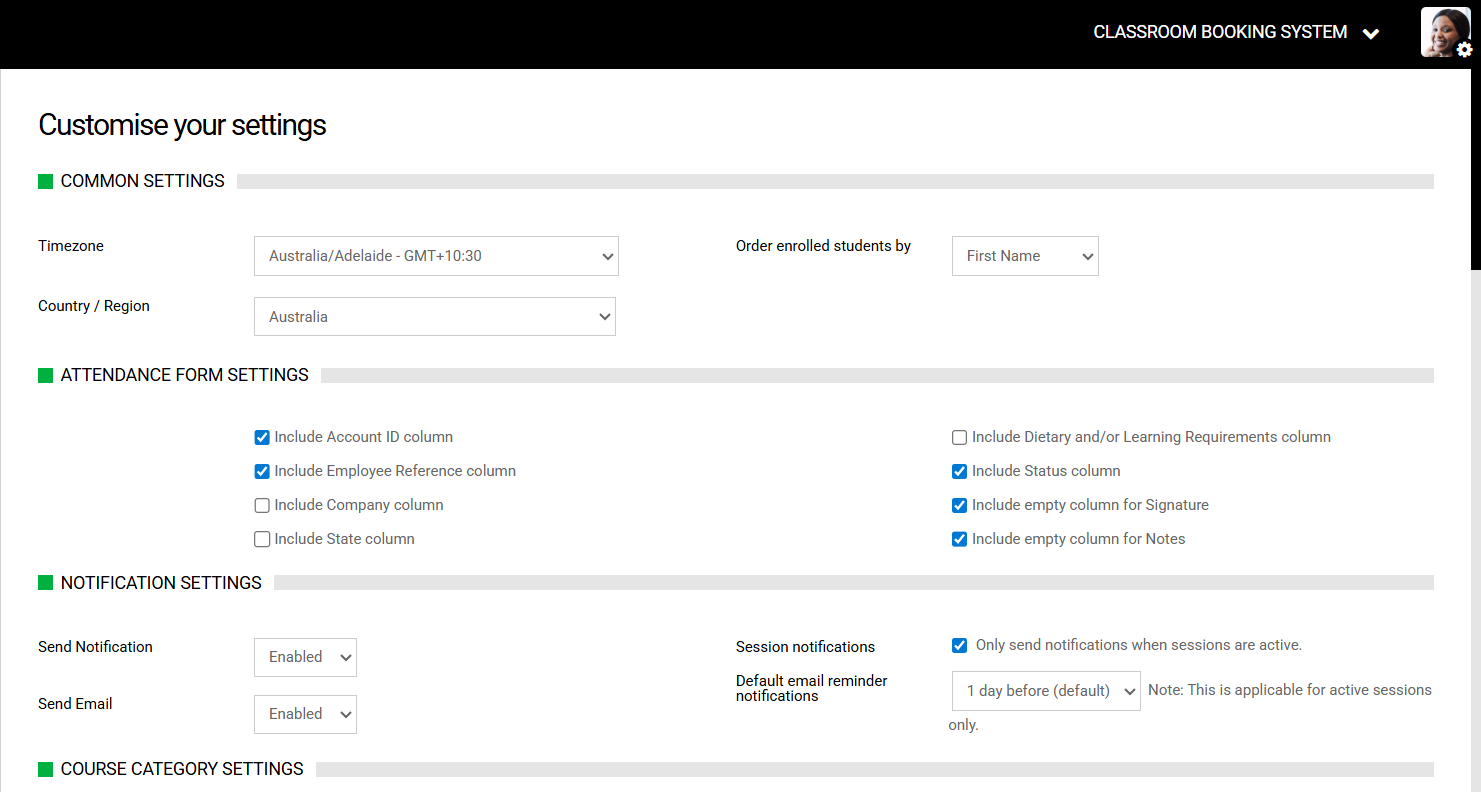Uncheck Include Account ID column
The image size is (1481, 792).
click(x=262, y=437)
